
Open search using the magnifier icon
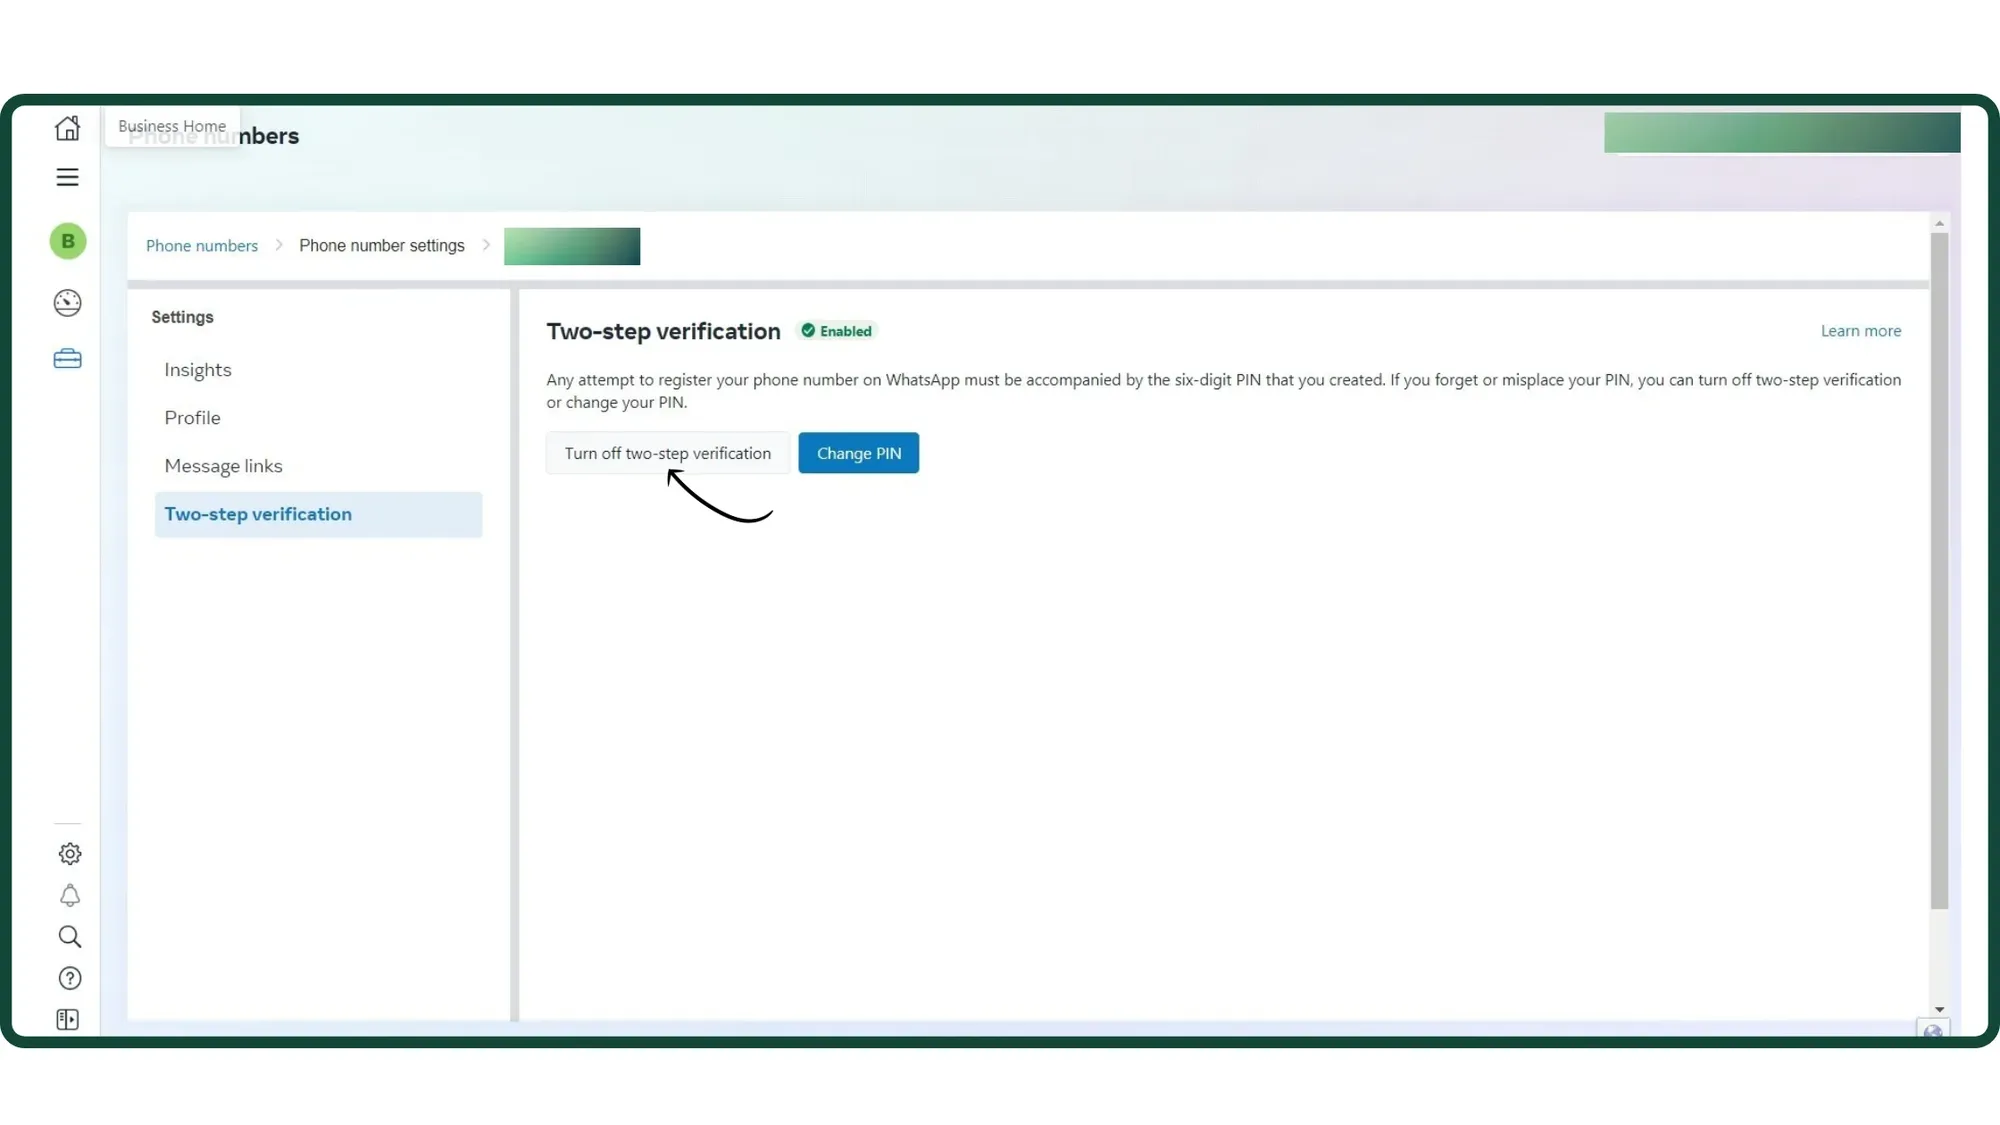tap(69, 937)
